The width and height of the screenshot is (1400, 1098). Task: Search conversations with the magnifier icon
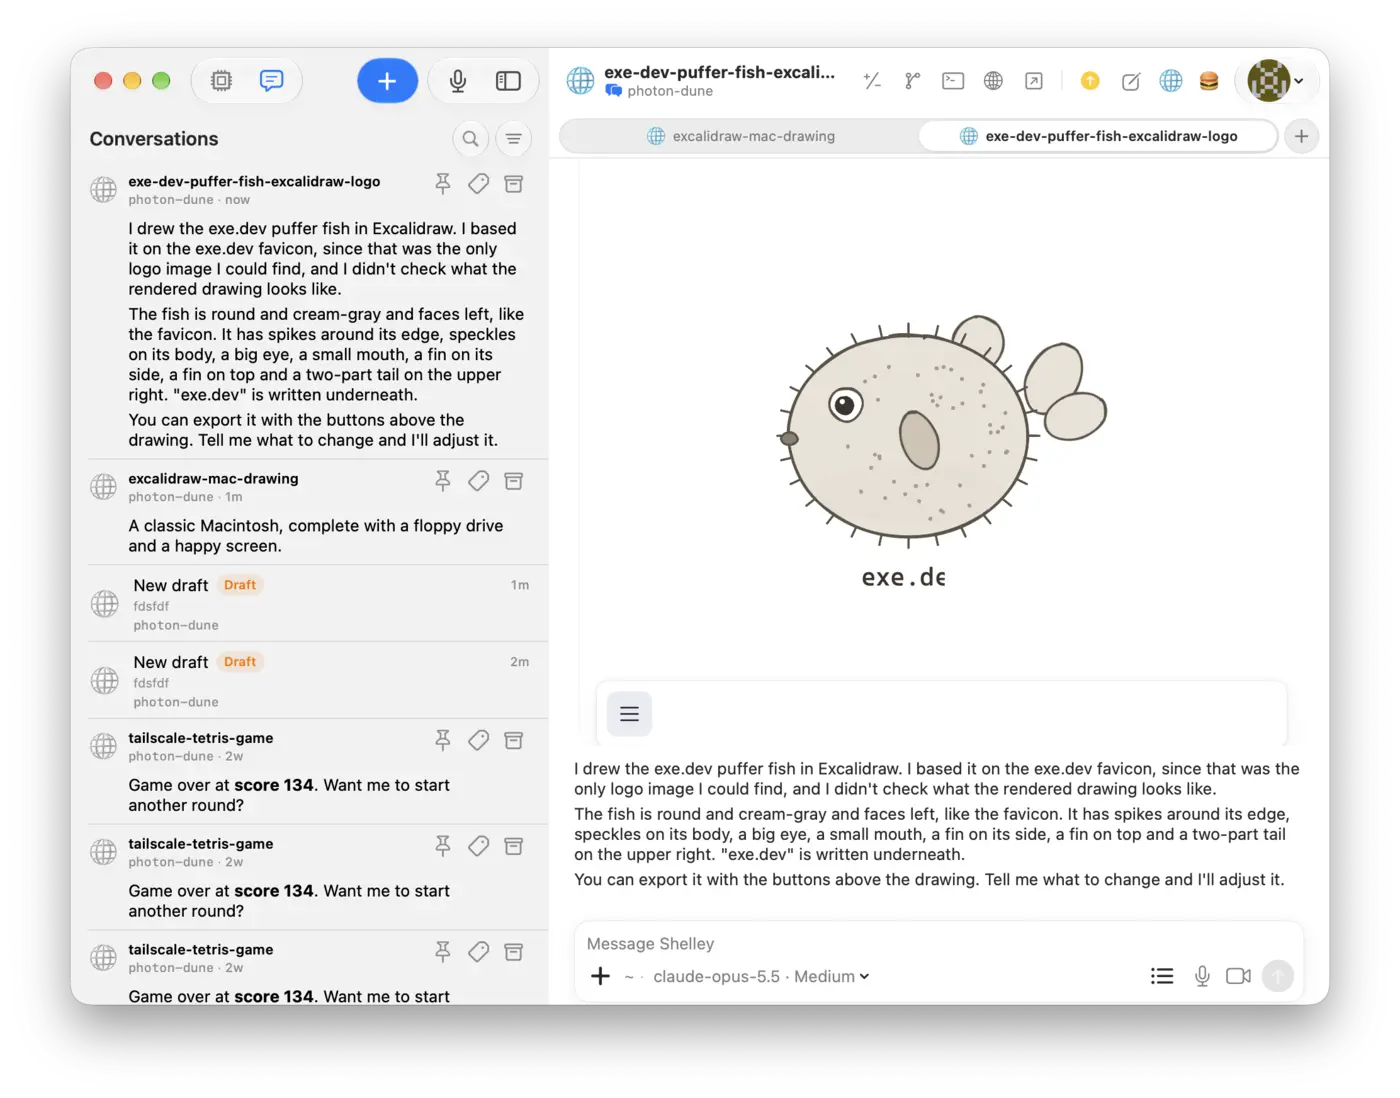point(470,139)
